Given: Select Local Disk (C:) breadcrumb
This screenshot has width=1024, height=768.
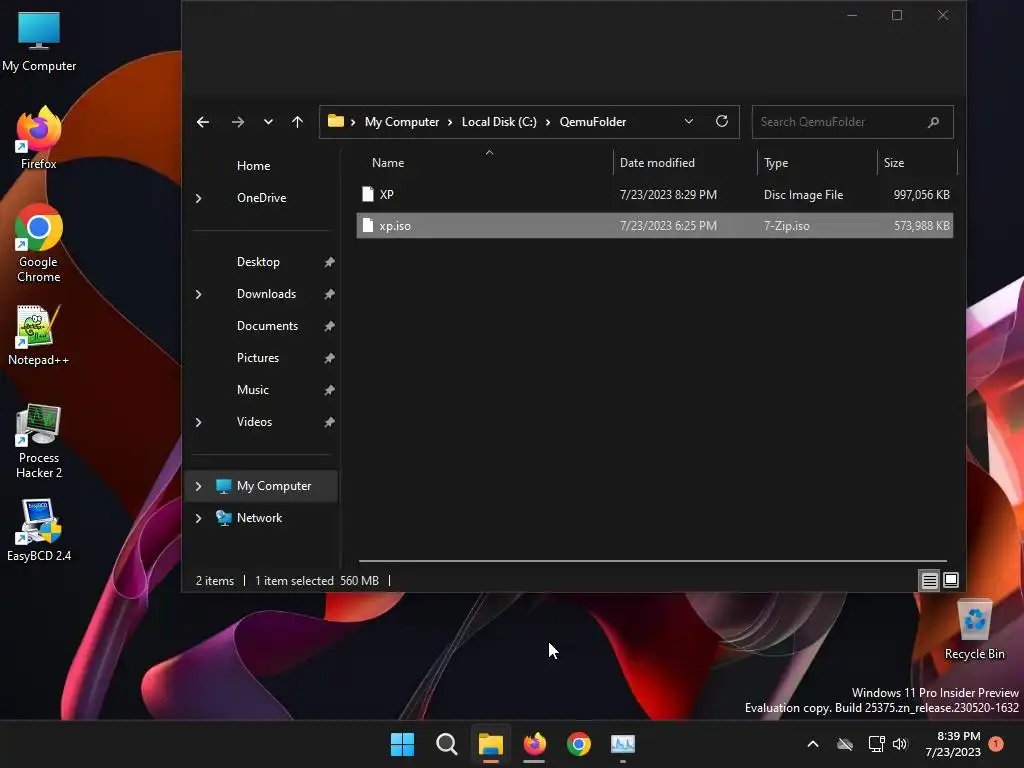Looking at the screenshot, I should 499,122.
